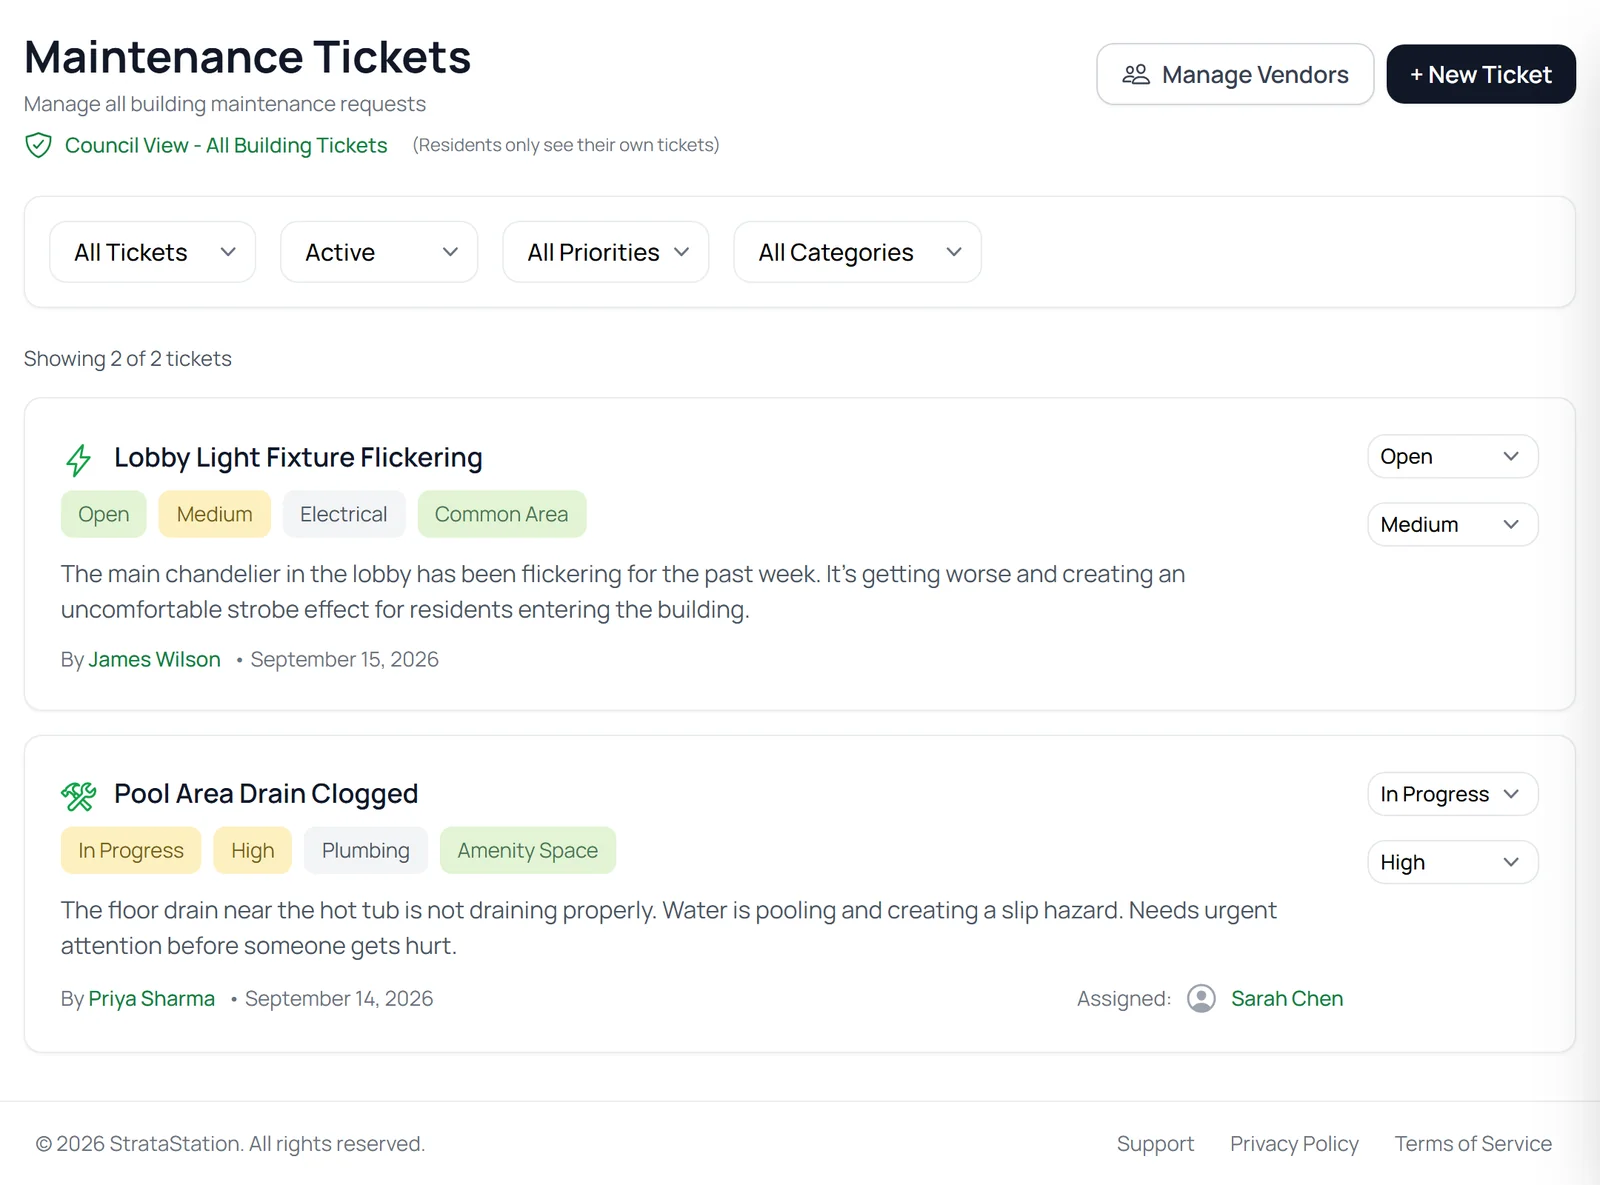Open the Terms of Service link
1600x1185 pixels.
point(1473,1144)
